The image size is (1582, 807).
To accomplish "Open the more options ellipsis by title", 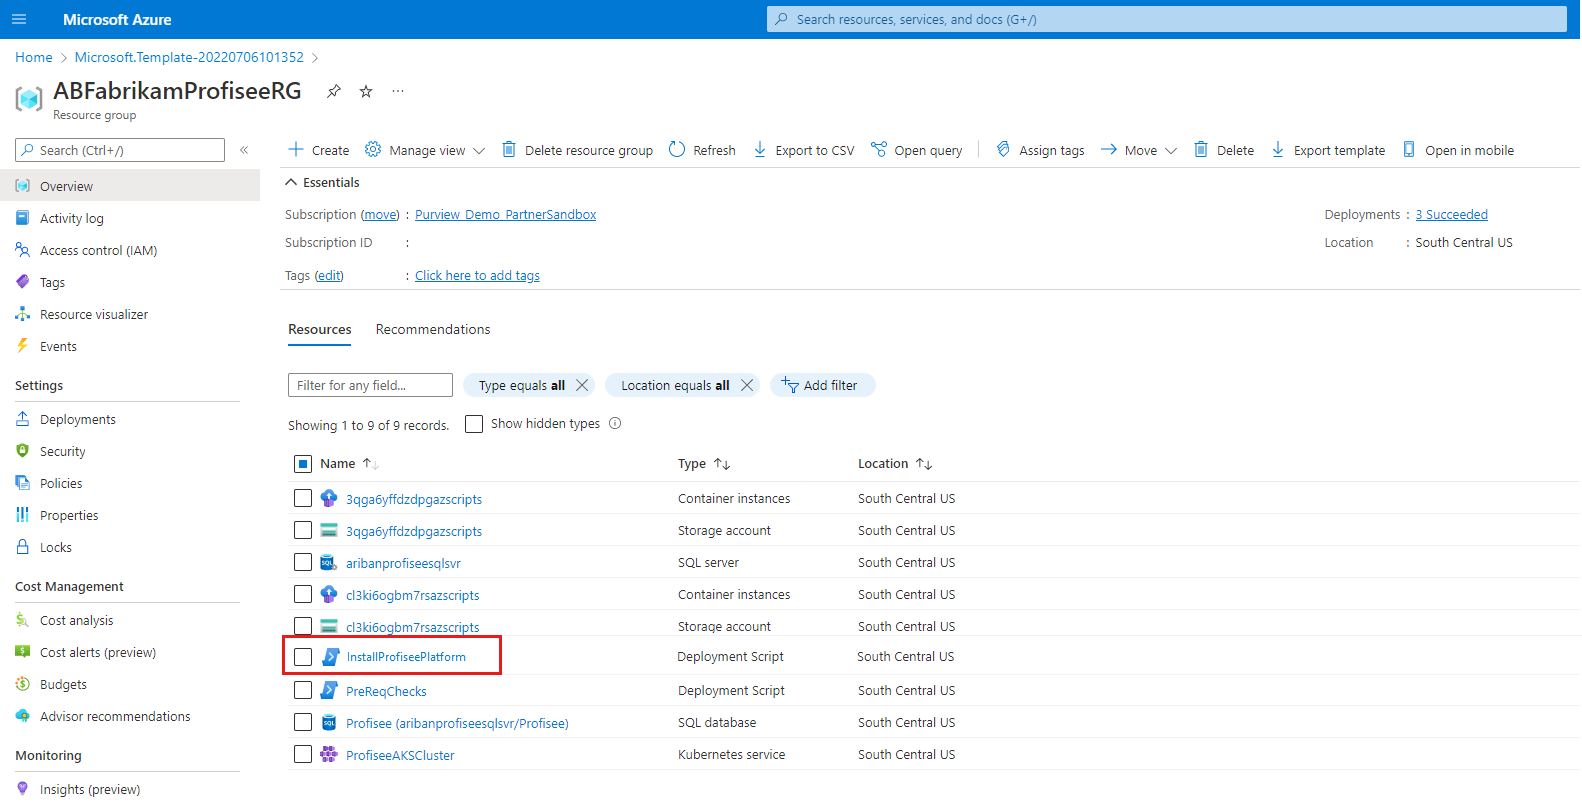I will 398,91.
